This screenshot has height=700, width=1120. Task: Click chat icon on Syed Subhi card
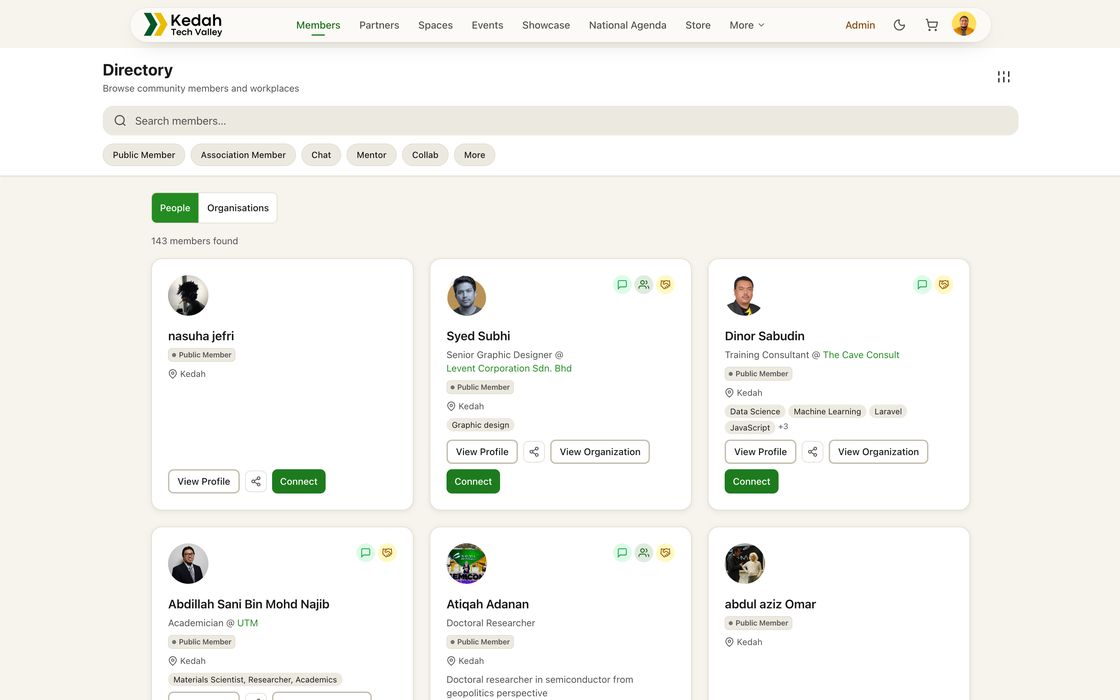click(x=622, y=284)
